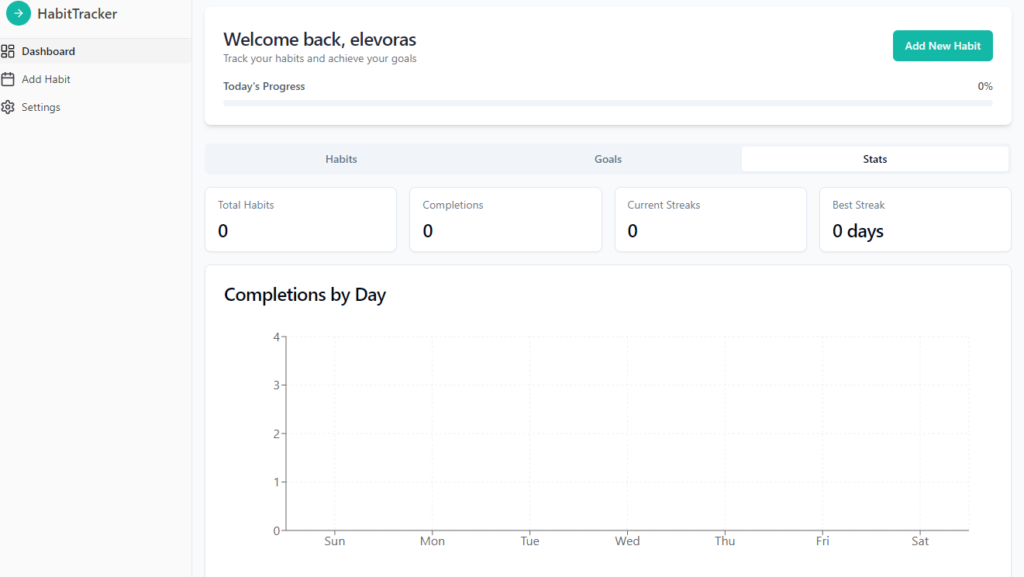Select the Stats tab

875,159
